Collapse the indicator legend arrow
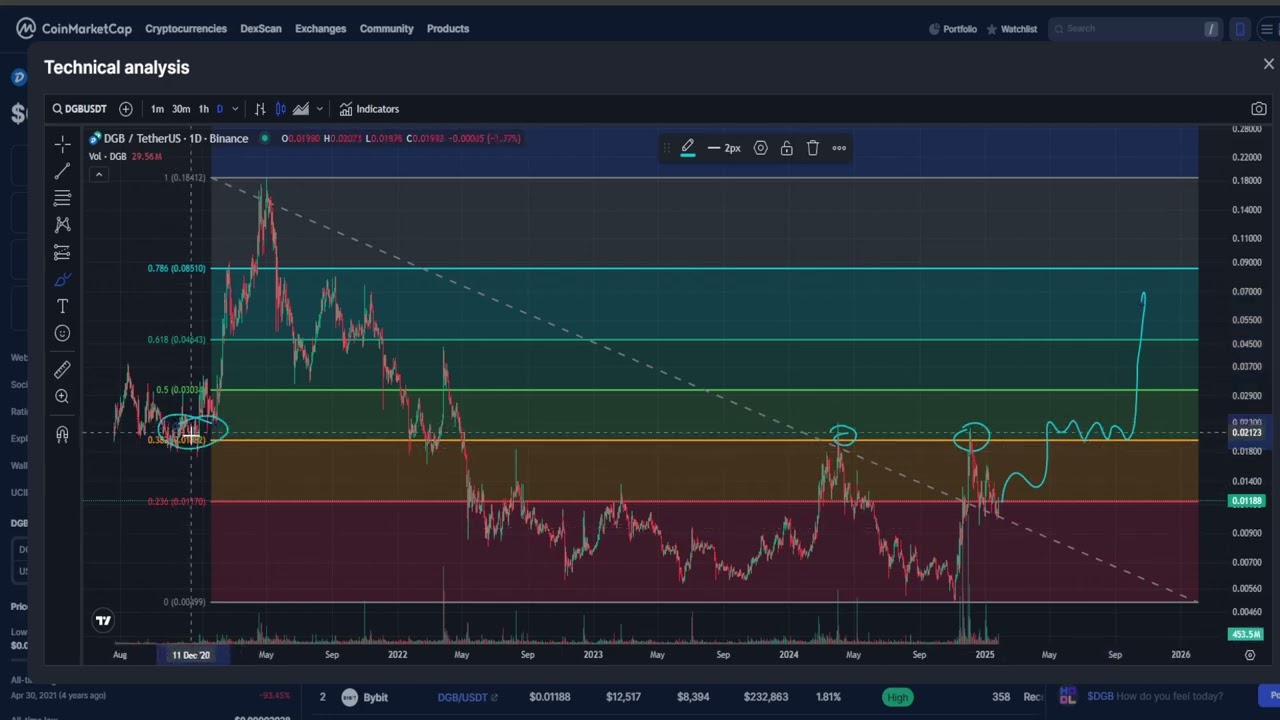 click(98, 175)
